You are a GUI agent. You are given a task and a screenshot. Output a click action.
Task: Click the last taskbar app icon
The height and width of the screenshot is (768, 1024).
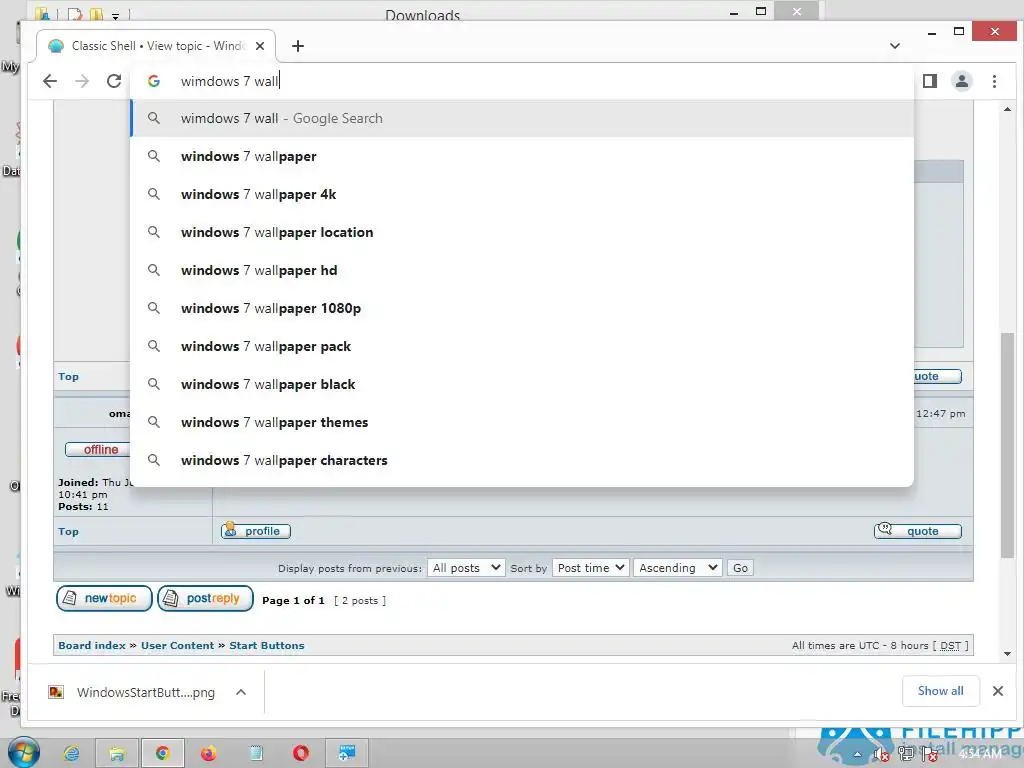347,753
